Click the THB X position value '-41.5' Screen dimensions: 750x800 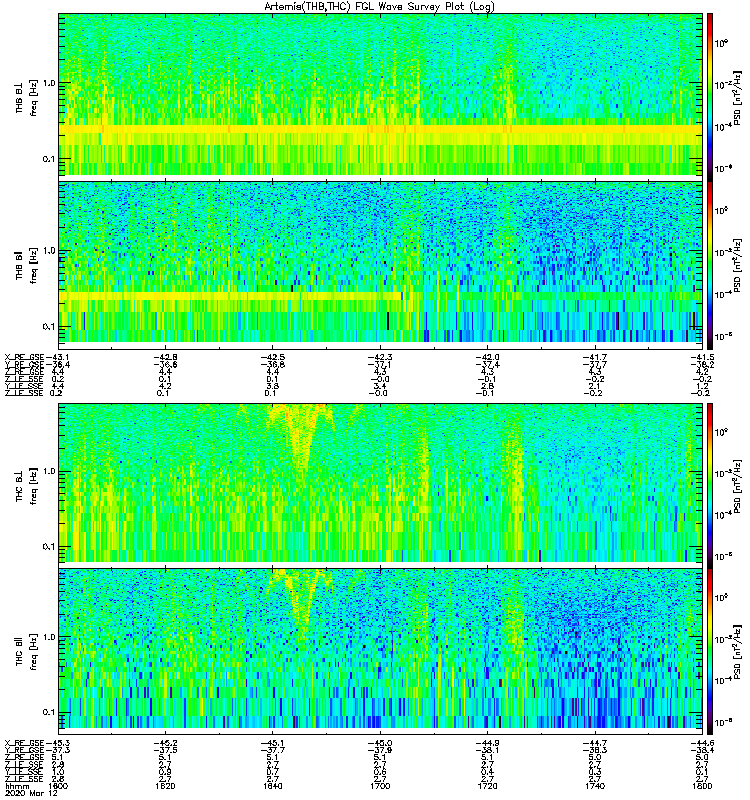(x=702, y=357)
